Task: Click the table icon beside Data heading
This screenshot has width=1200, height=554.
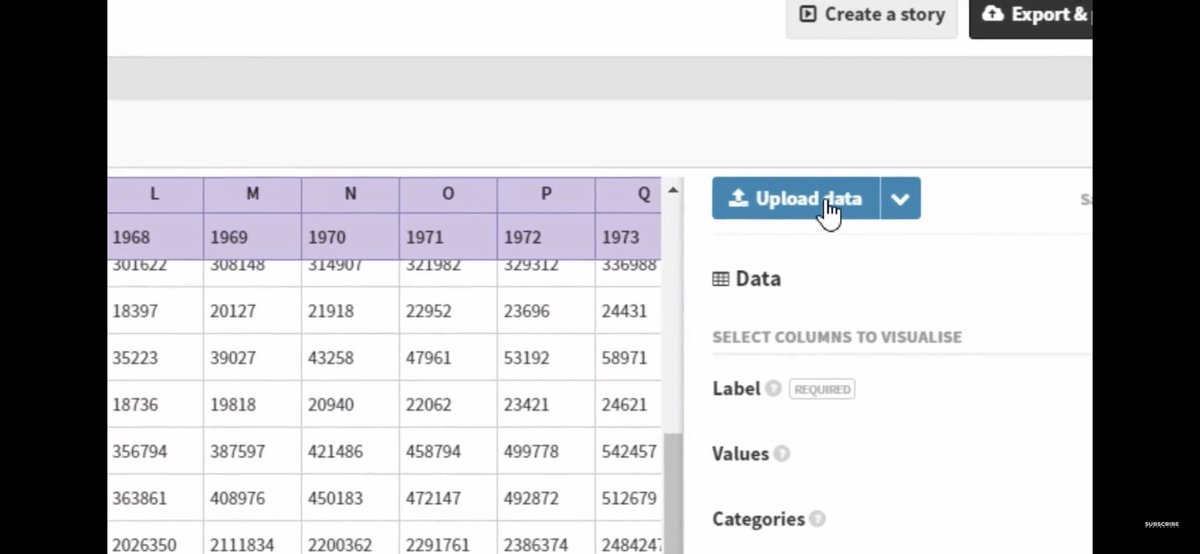Action: [x=720, y=279]
